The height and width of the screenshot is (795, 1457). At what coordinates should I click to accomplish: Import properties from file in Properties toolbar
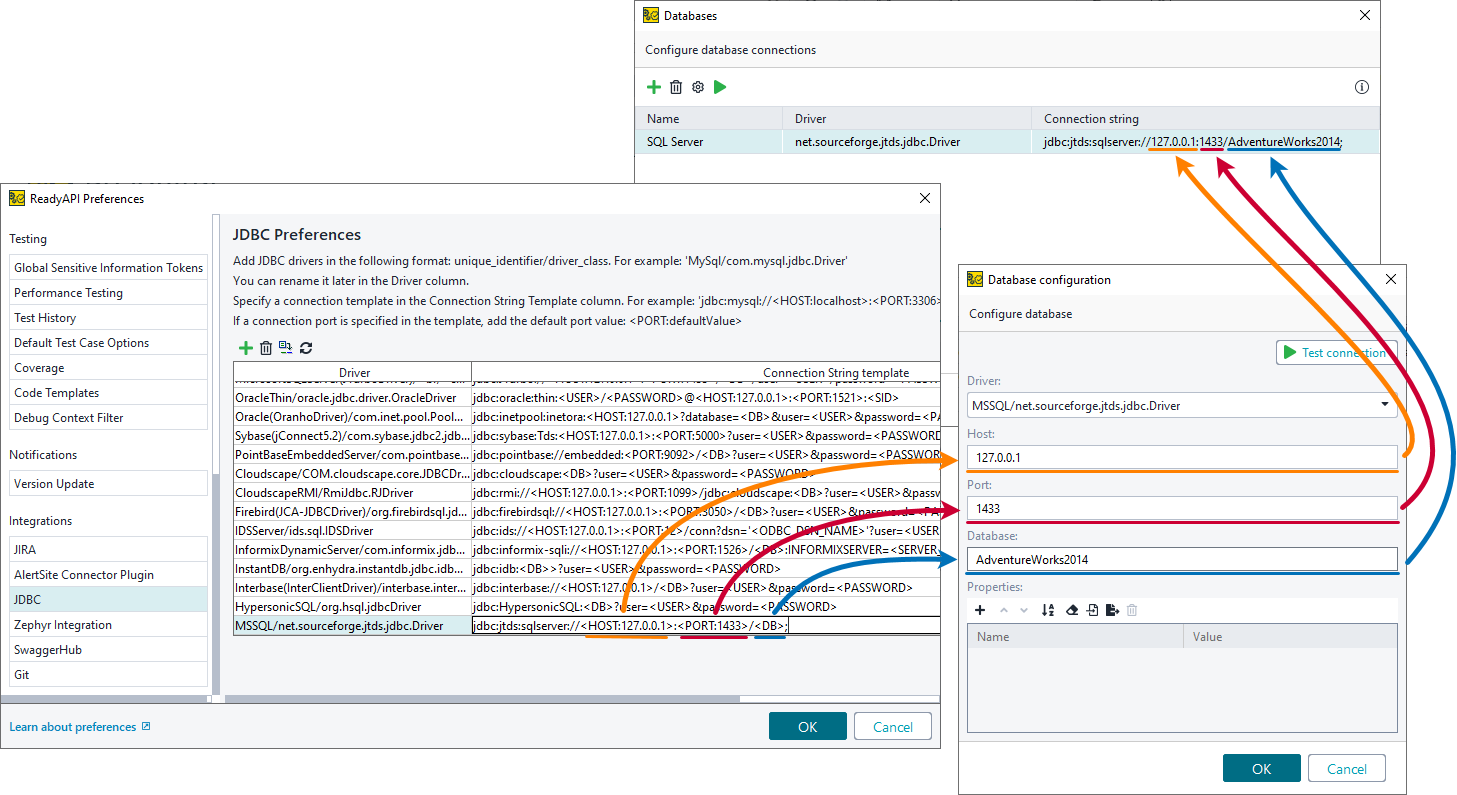(x=1090, y=610)
